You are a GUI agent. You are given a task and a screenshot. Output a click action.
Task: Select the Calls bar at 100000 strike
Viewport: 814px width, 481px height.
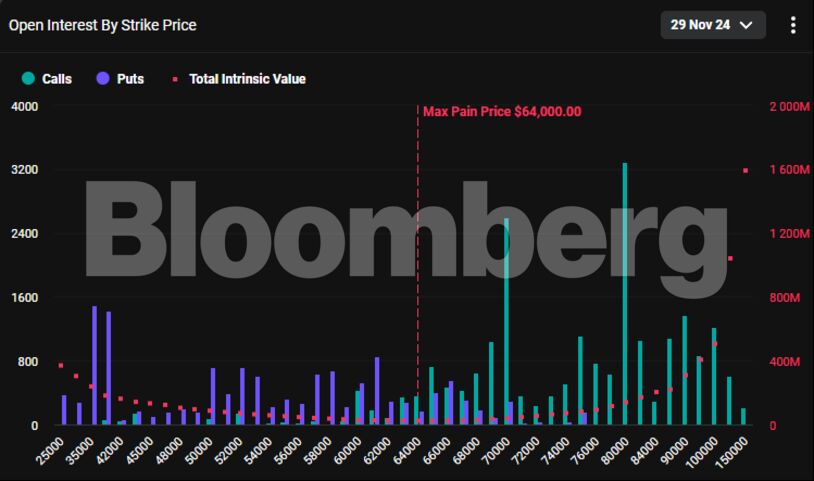tap(714, 376)
